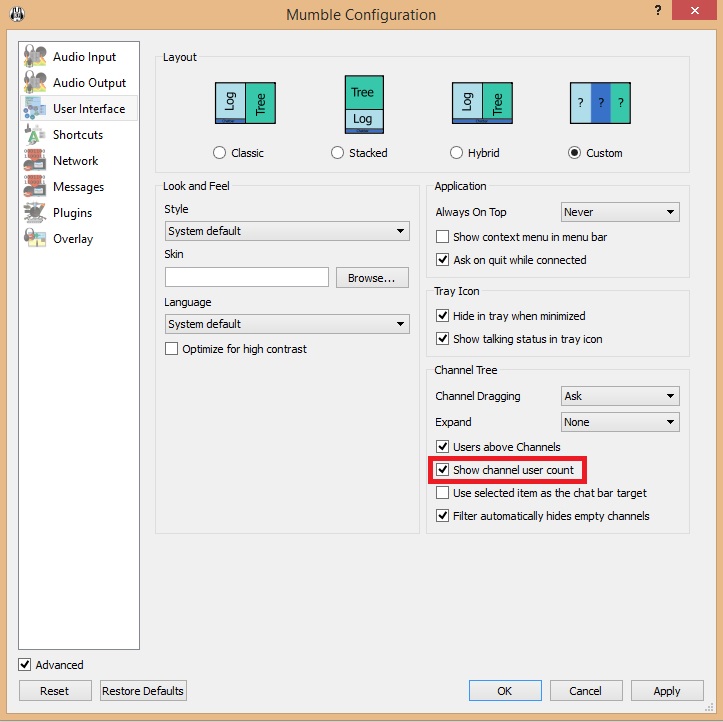Click the Custom layout question-mark thumbnail
Viewport: 723px width, 722px height.
pyautogui.click(x=600, y=103)
